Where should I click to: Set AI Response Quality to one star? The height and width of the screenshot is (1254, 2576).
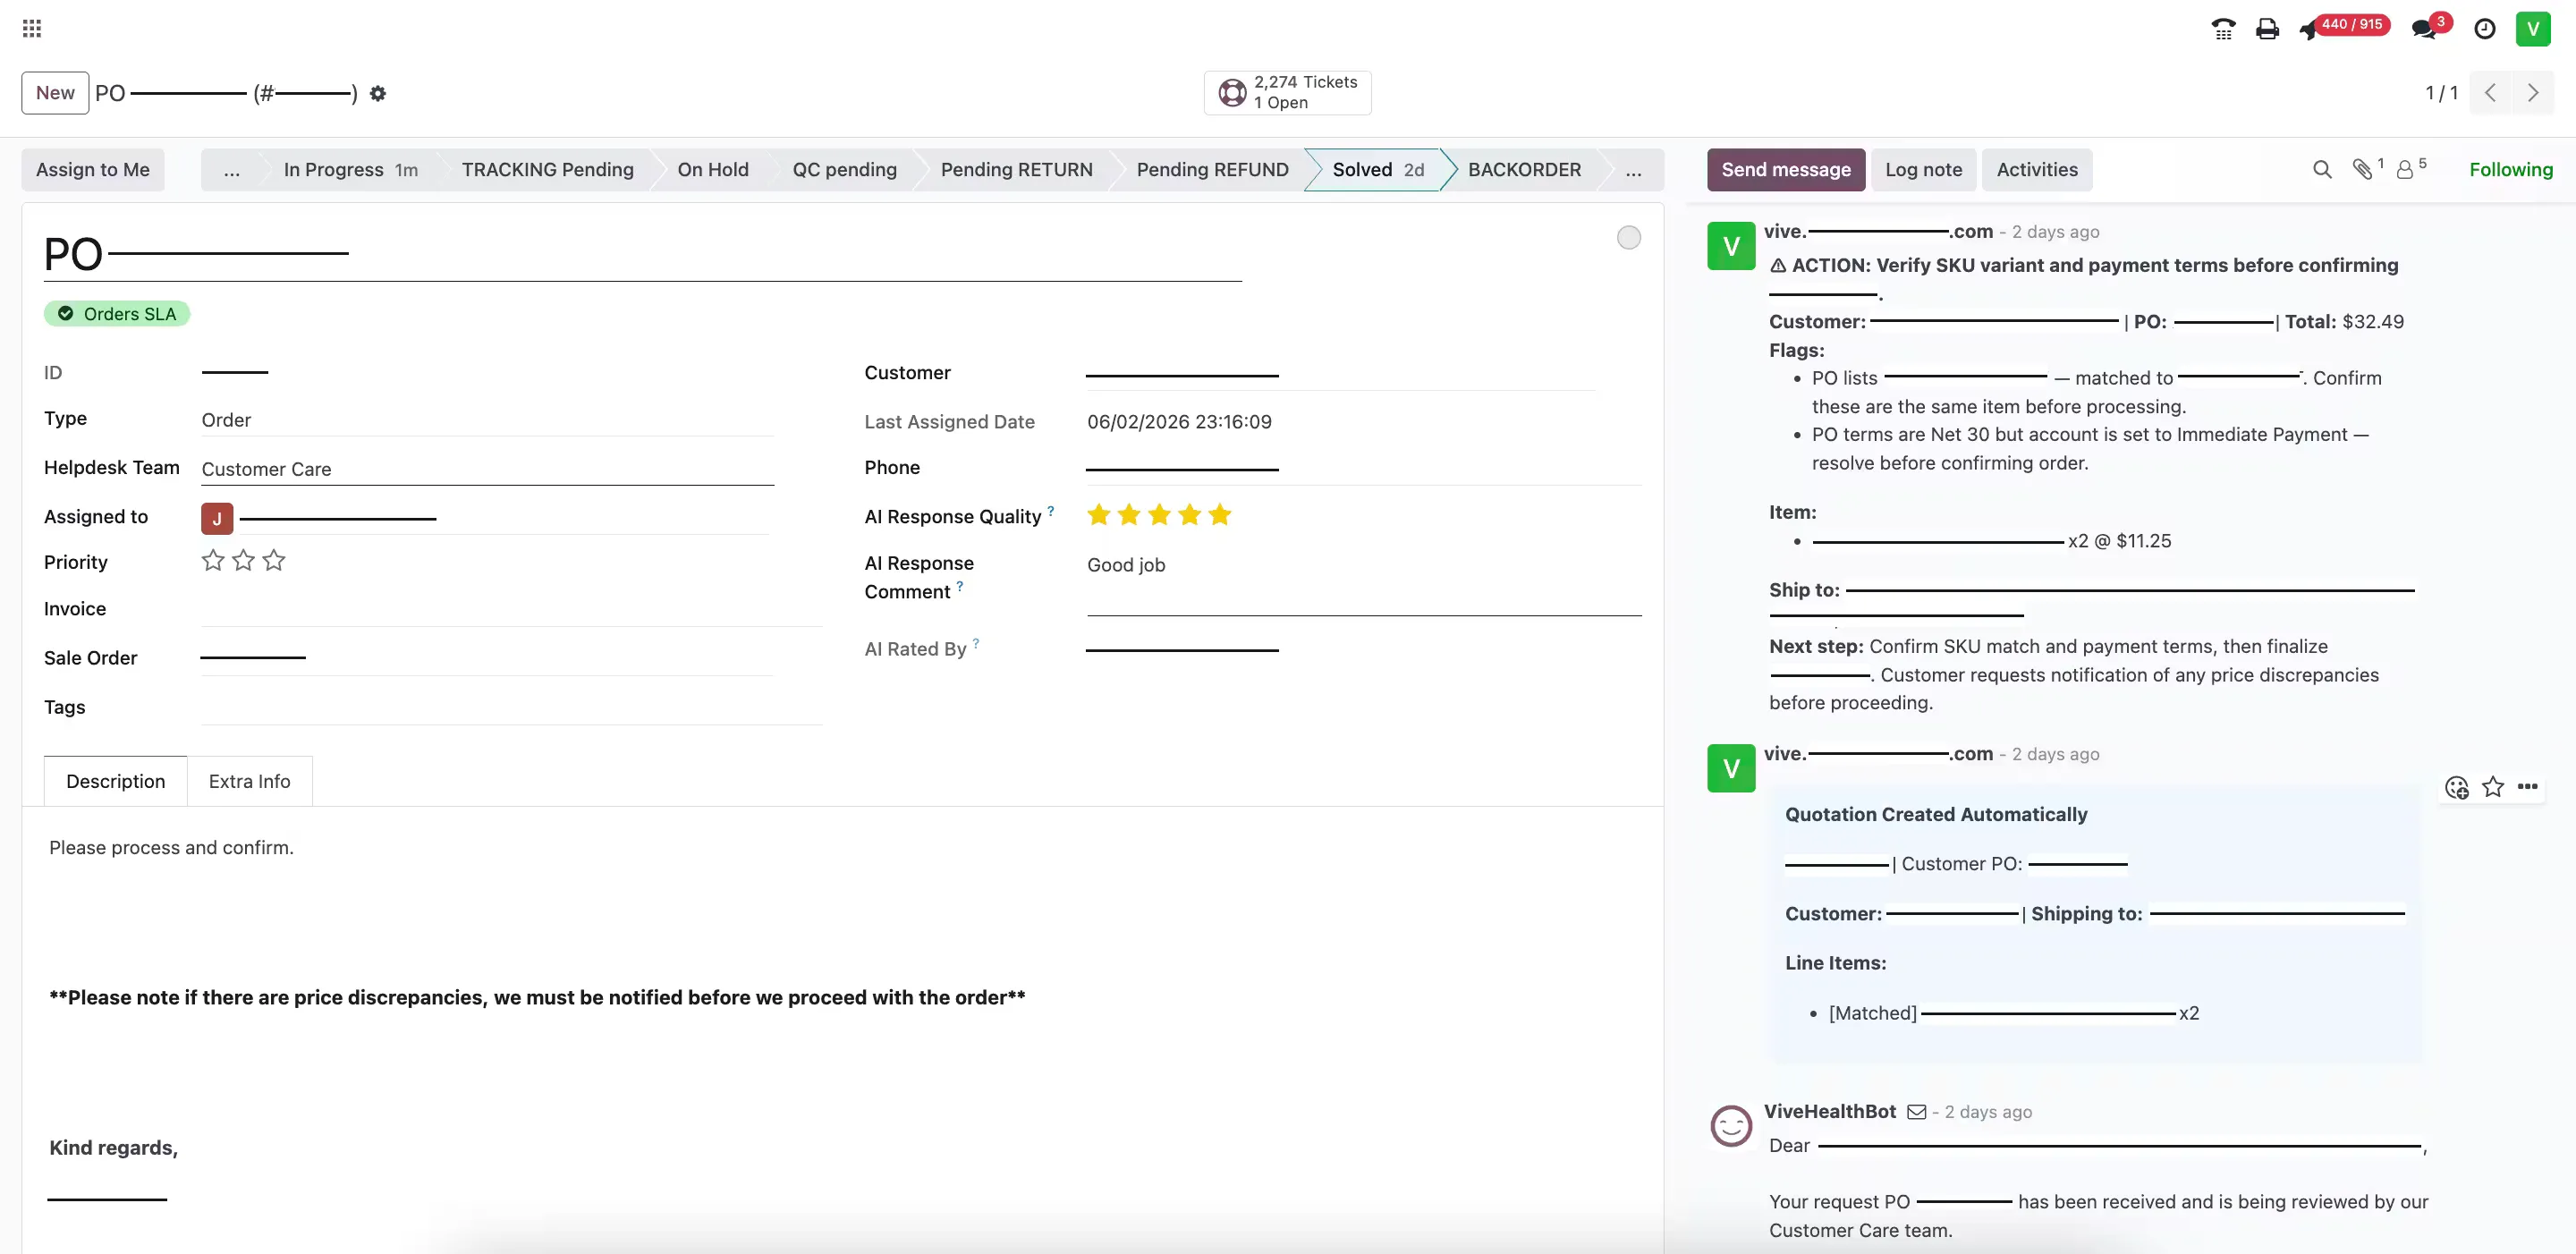(x=1099, y=515)
